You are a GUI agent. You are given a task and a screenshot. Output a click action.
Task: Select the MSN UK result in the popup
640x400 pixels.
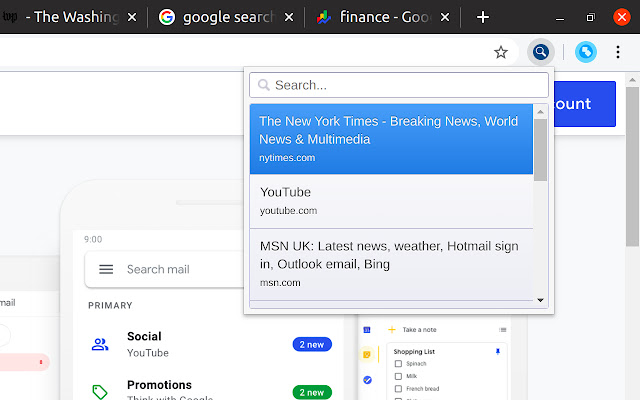[390, 263]
